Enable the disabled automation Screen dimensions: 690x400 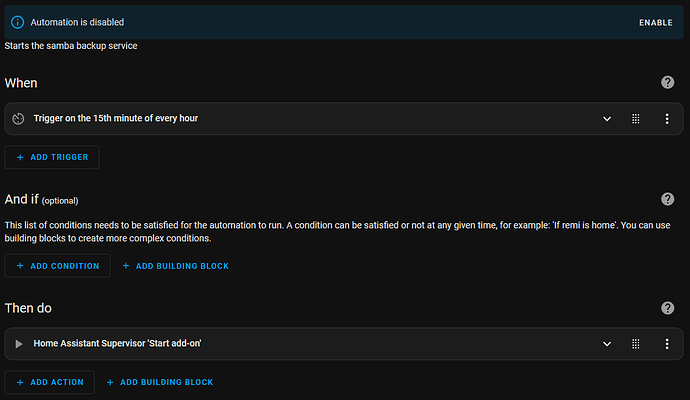point(656,22)
